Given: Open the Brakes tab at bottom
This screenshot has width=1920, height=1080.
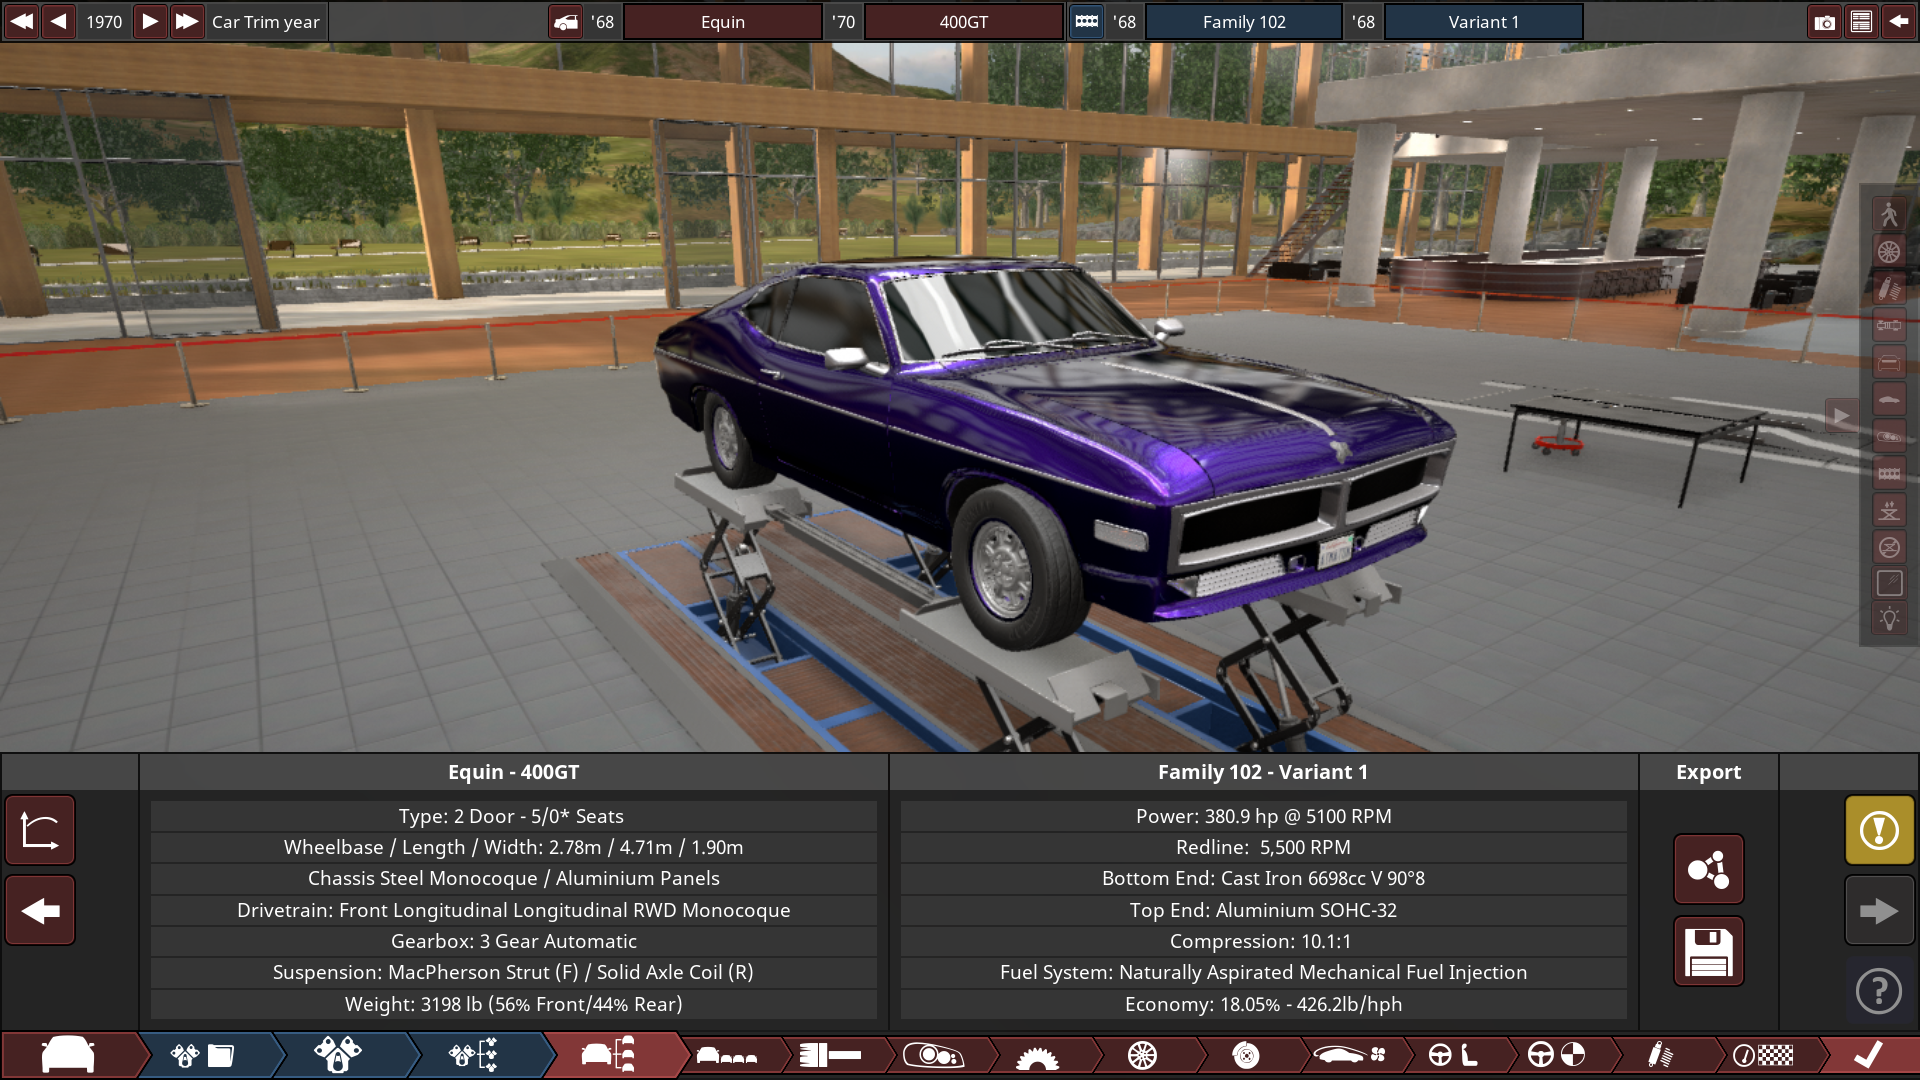Looking at the screenshot, I should [1246, 1055].
